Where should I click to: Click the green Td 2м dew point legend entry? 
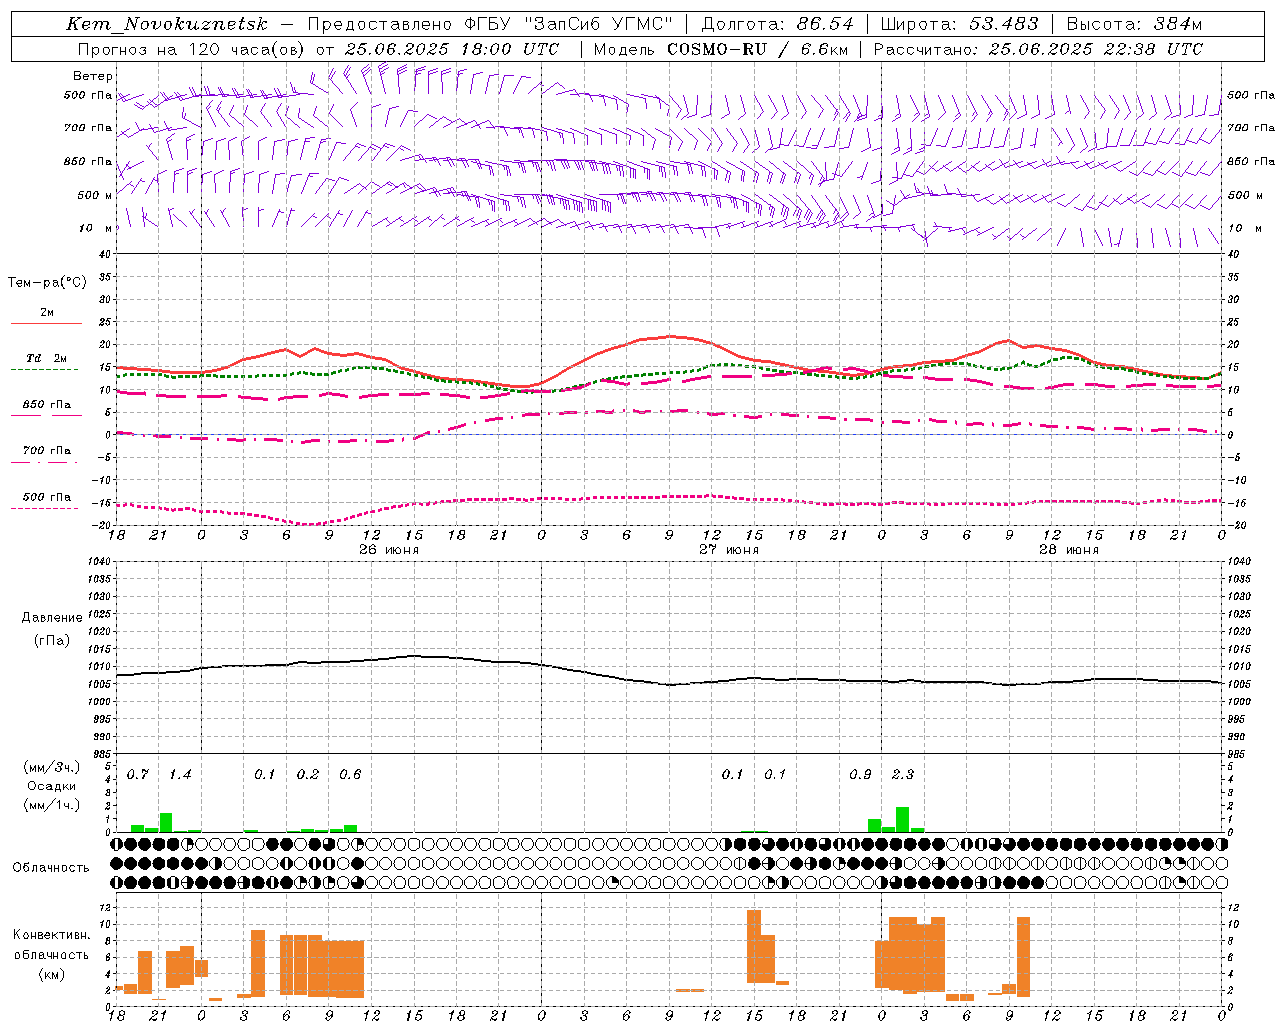click(x=46, y=362)
